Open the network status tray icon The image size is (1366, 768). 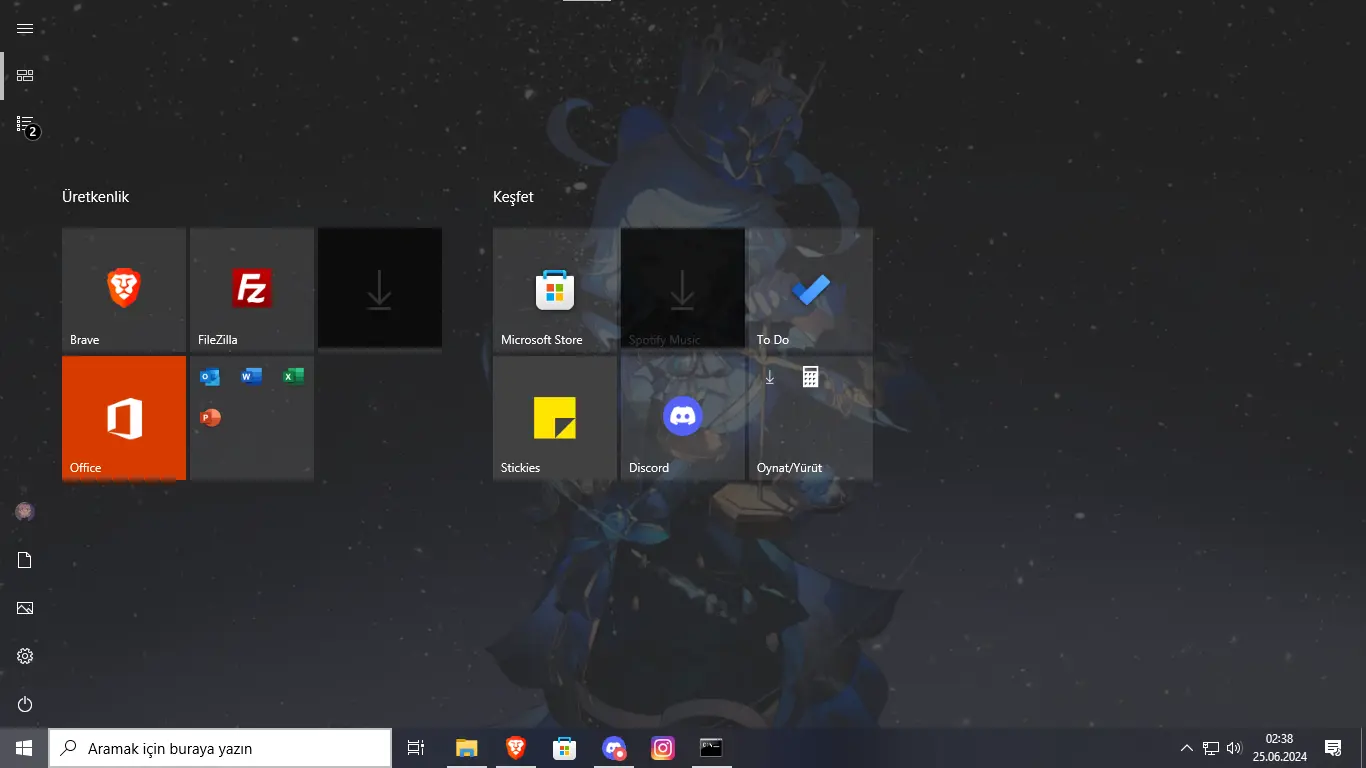(1211, 748)
